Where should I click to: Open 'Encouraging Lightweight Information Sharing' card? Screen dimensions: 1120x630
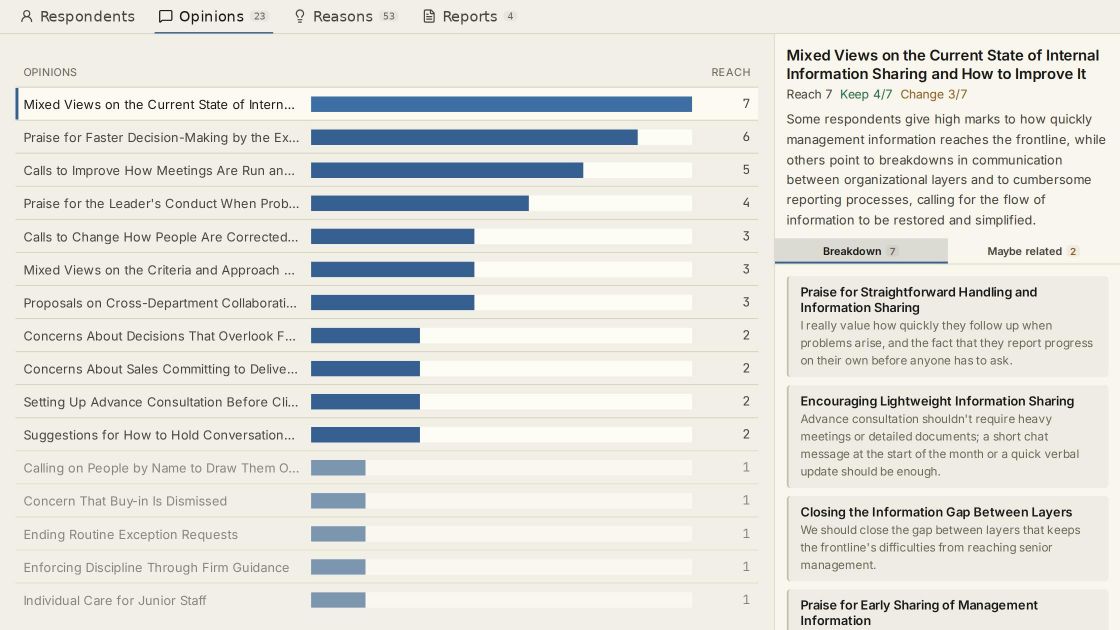947,436
